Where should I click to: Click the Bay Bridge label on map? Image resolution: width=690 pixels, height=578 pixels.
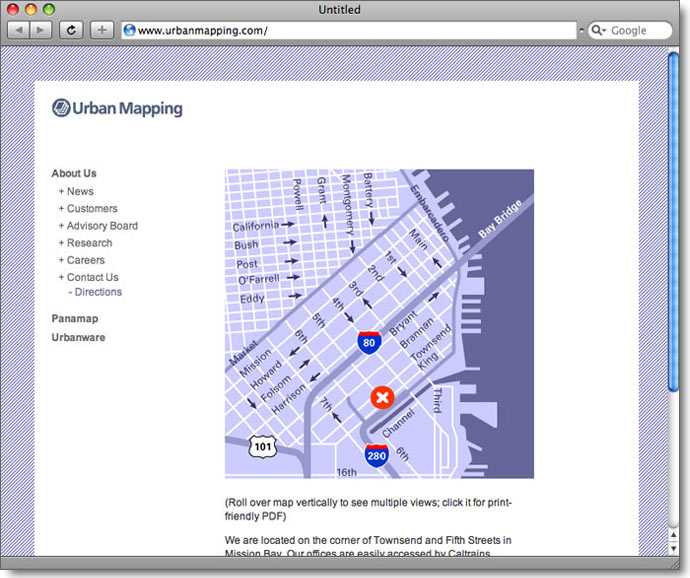[500, 218]
